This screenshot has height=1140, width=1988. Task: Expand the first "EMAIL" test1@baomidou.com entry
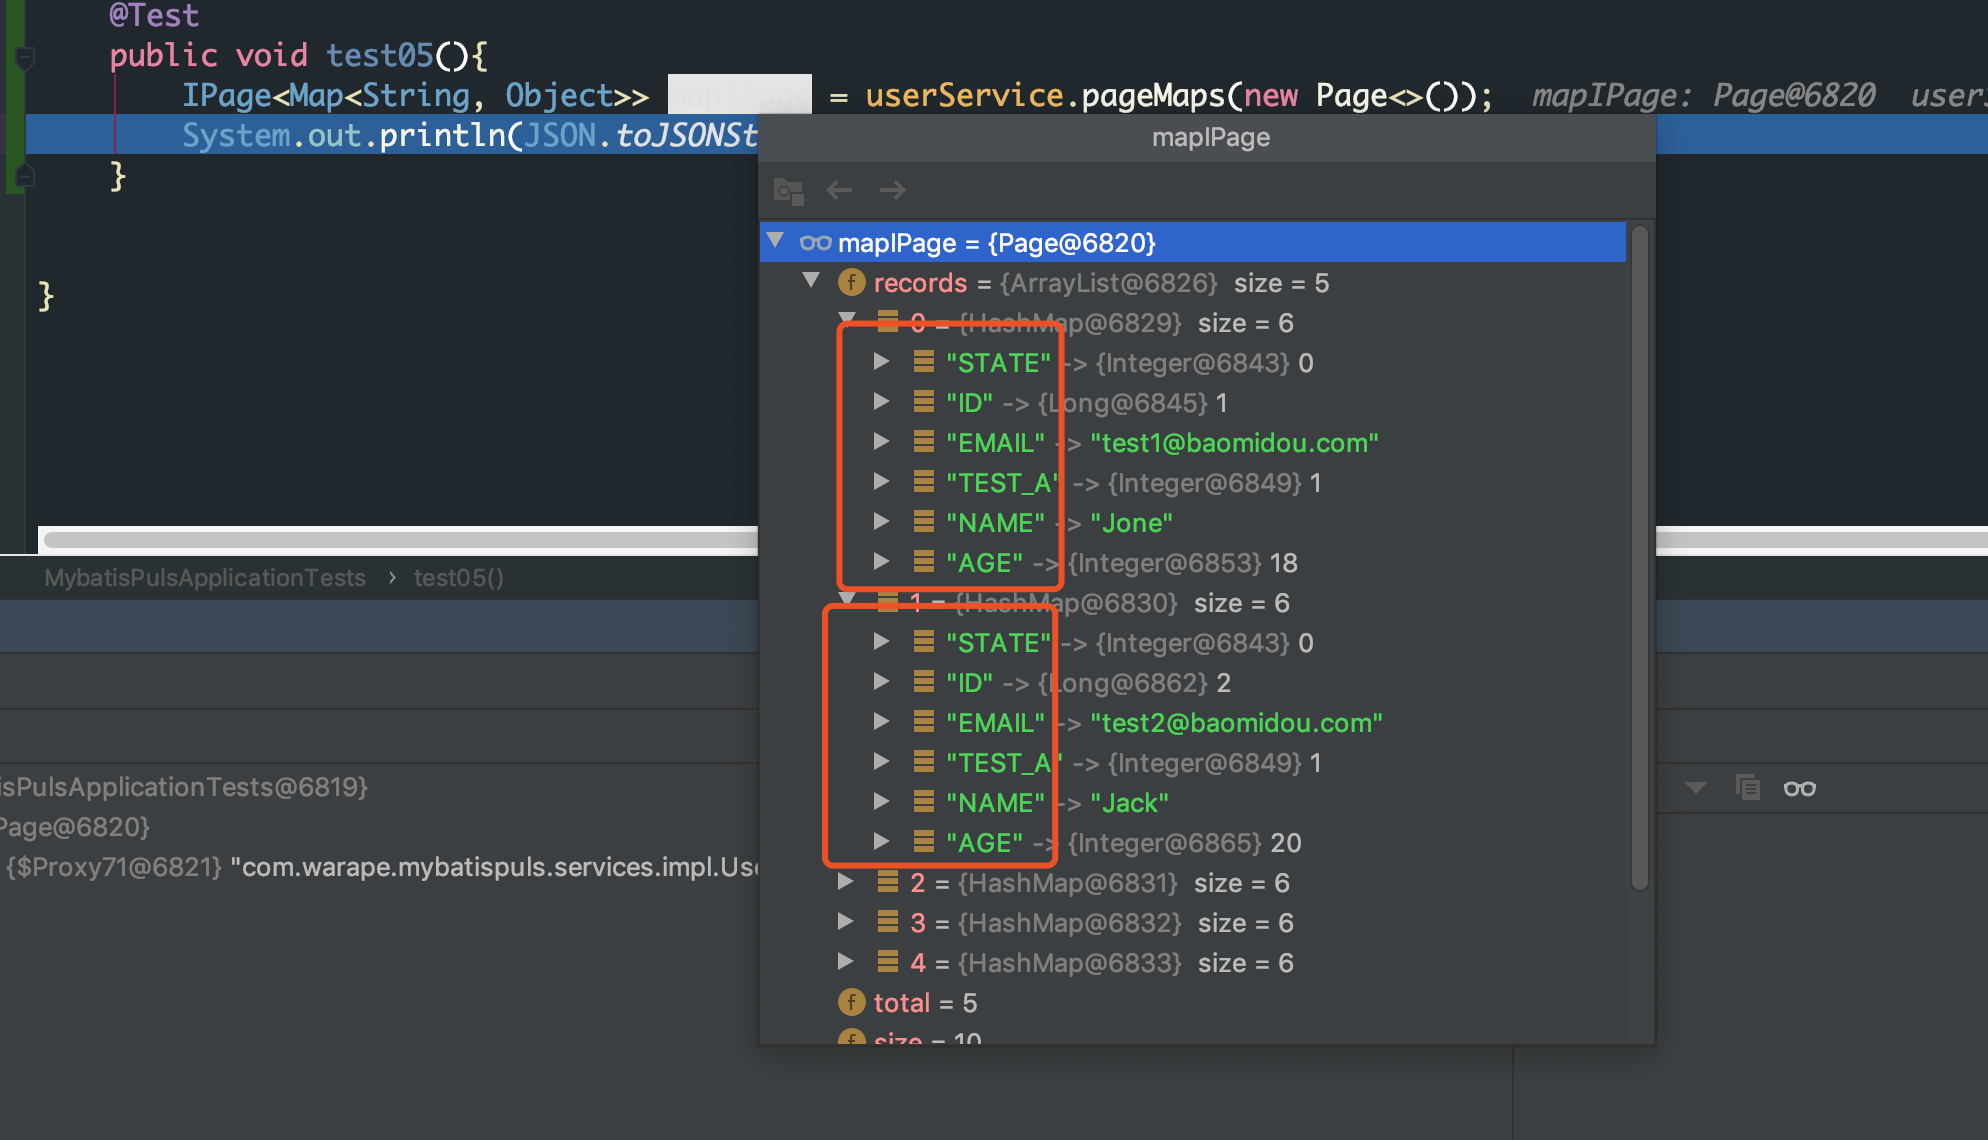pyautogui.click(x=881, y=442)
